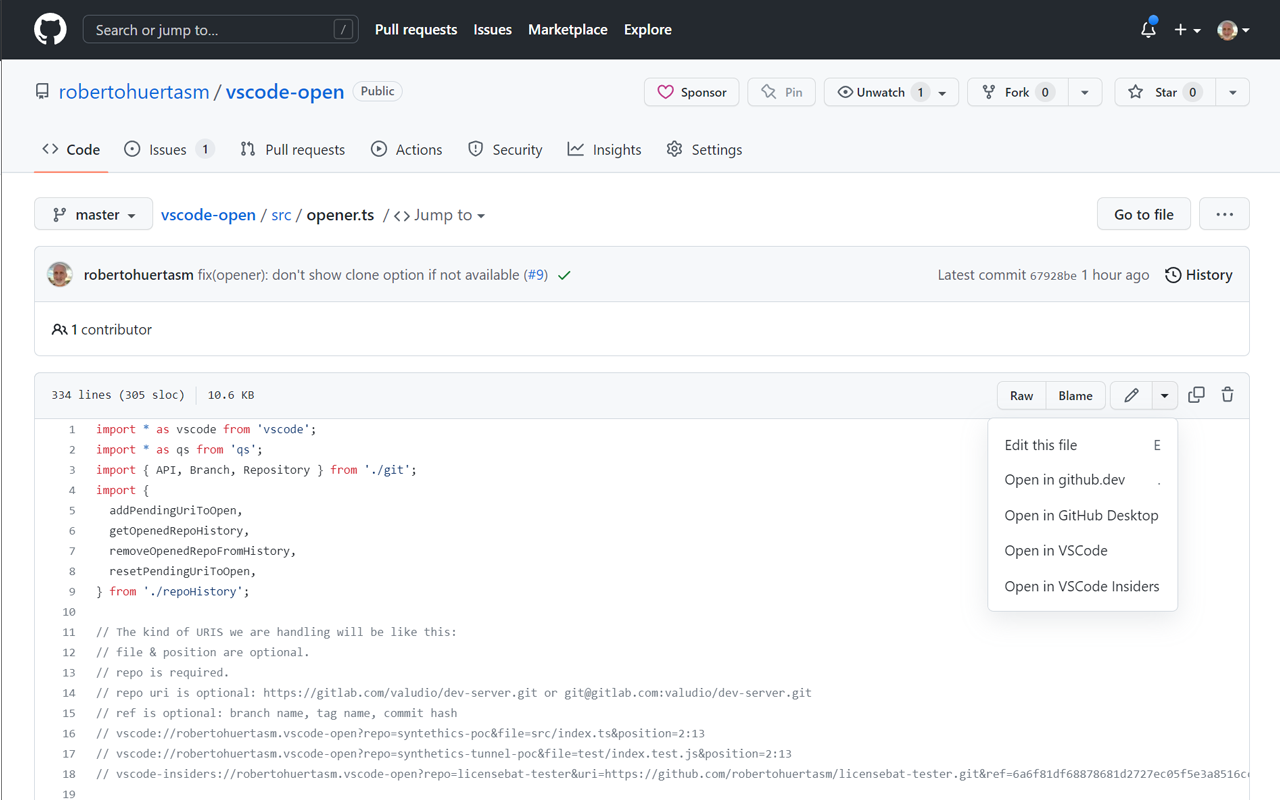Open the Blame view
Image resolution: width=1280 pixels, height=800 pixels.
(x=1076, y=396)
